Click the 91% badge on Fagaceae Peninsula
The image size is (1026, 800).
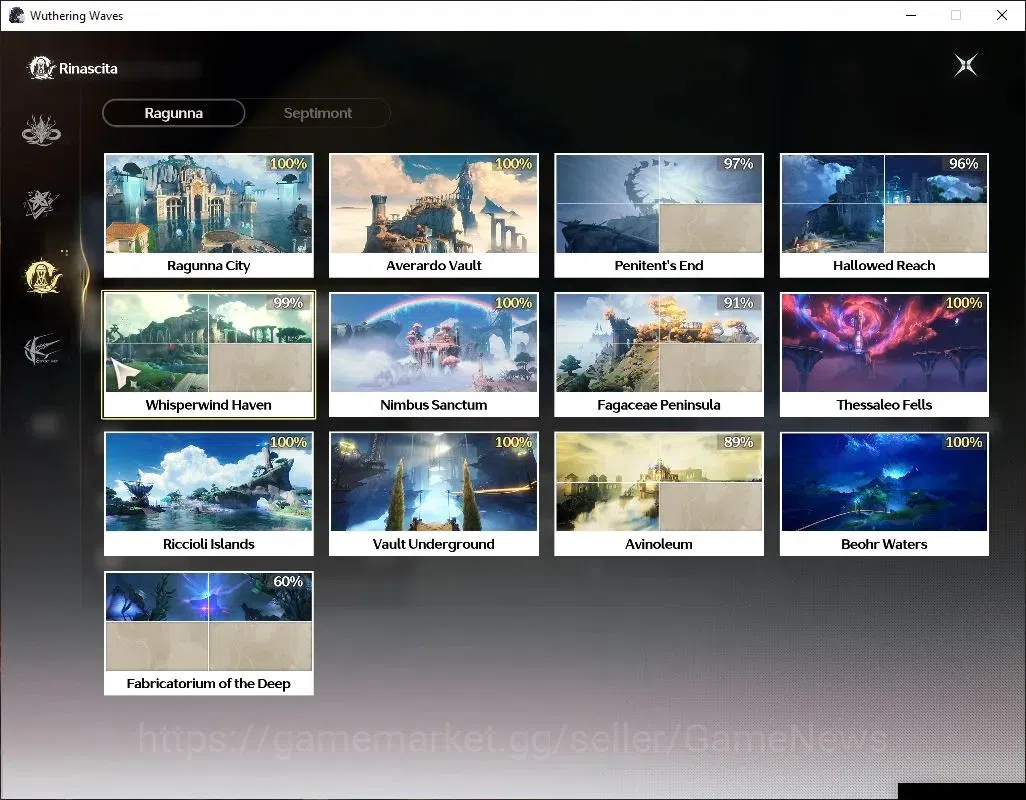(x=738, y=303)
